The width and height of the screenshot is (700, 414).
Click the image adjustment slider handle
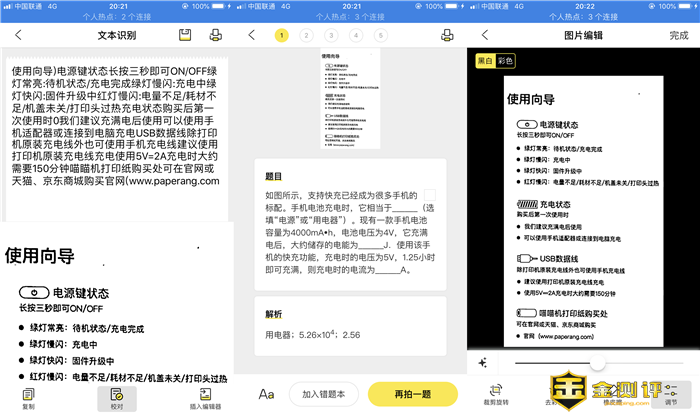coord(597,365)
